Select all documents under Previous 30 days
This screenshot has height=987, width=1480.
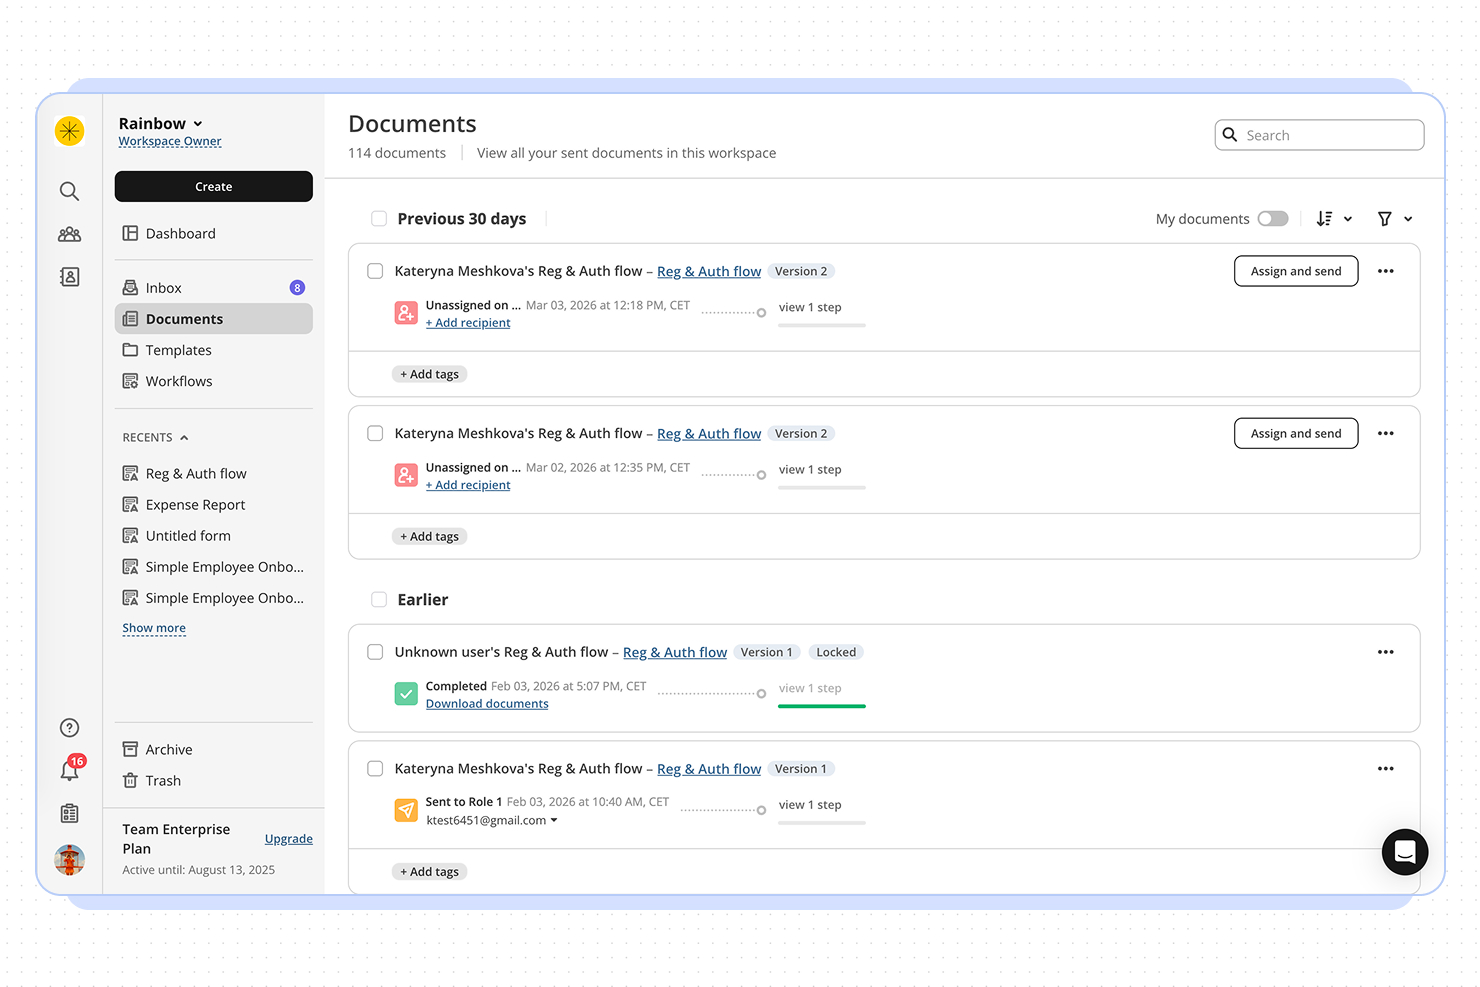click(x=379, y=218)
